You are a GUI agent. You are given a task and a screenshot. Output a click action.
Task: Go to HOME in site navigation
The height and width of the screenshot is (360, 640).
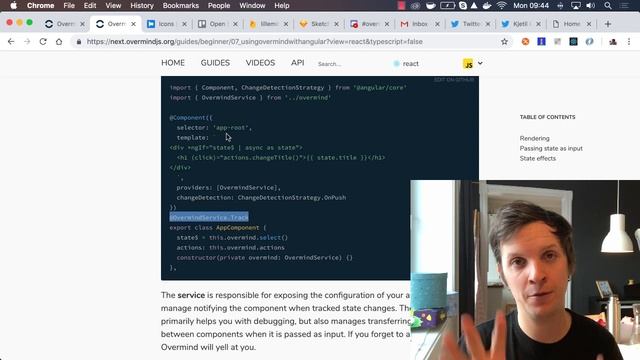[173, 63]
